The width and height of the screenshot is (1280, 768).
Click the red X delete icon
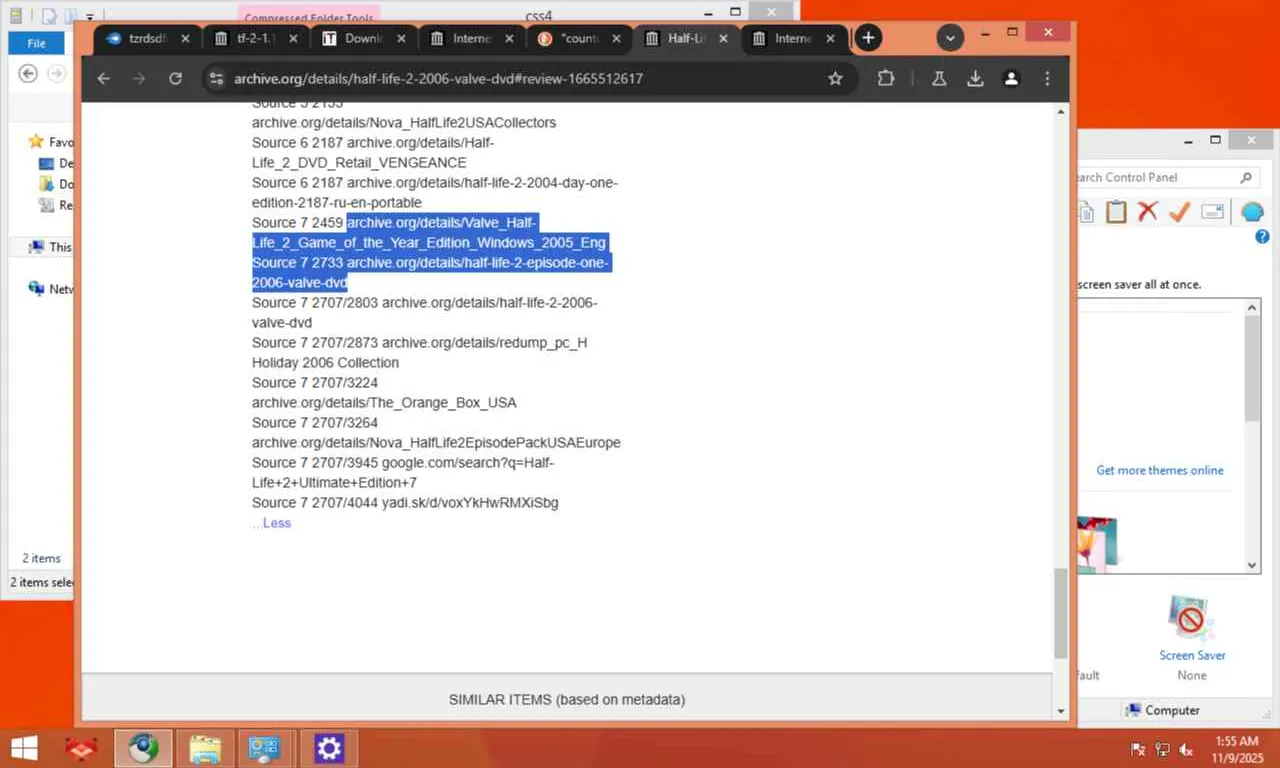(x=1148, y=211)
